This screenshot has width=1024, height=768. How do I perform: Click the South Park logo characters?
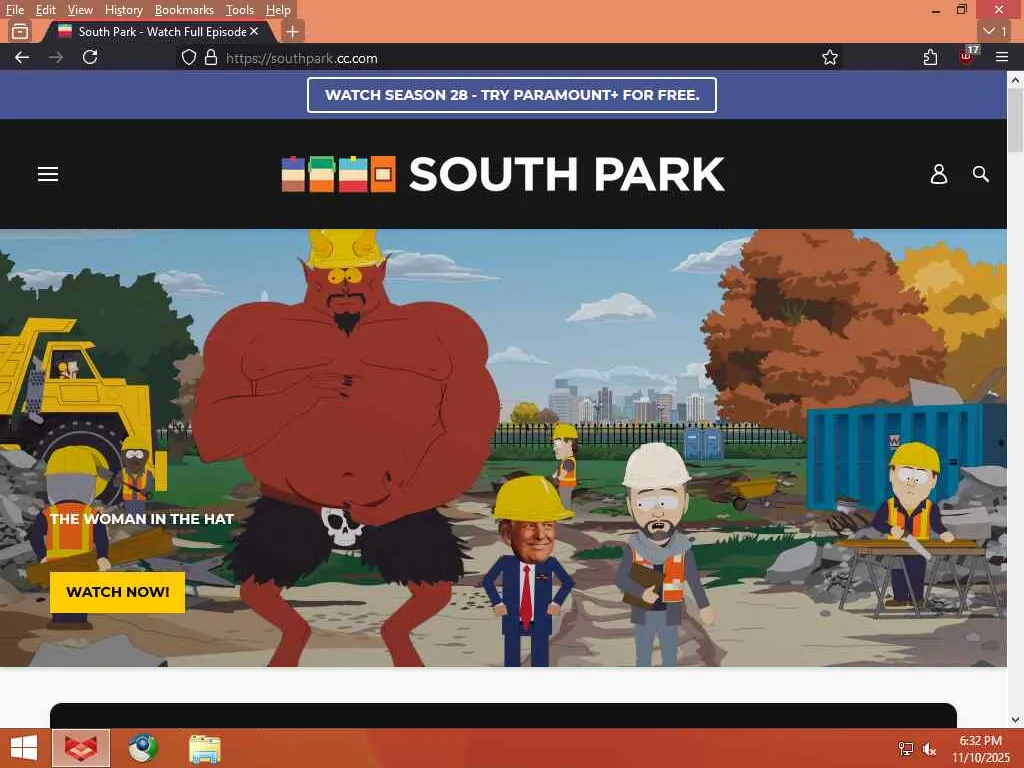[338, 174]
